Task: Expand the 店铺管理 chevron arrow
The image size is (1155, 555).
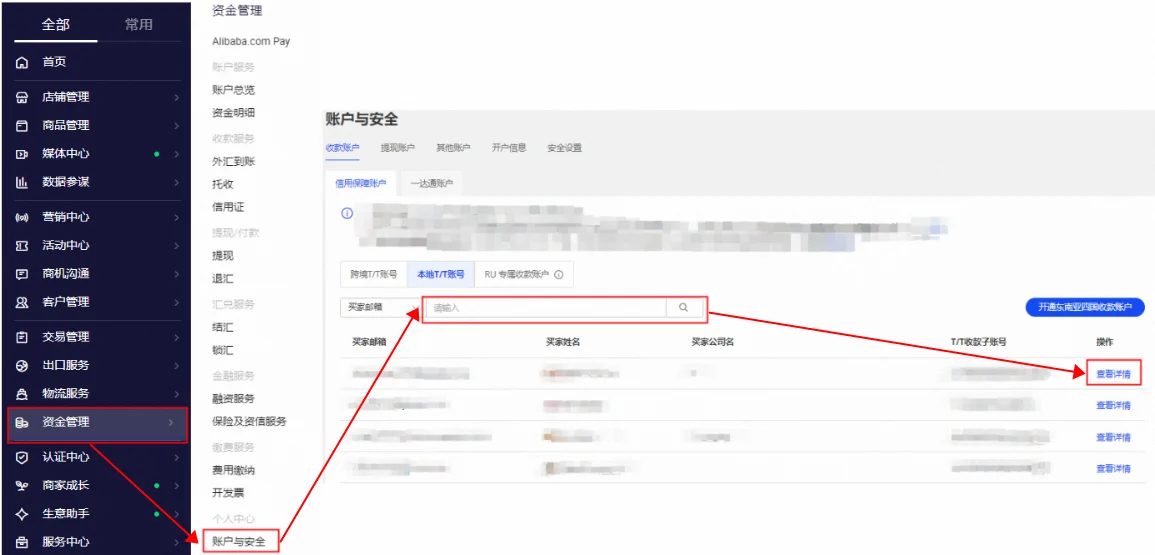Action: click(176, 97)
